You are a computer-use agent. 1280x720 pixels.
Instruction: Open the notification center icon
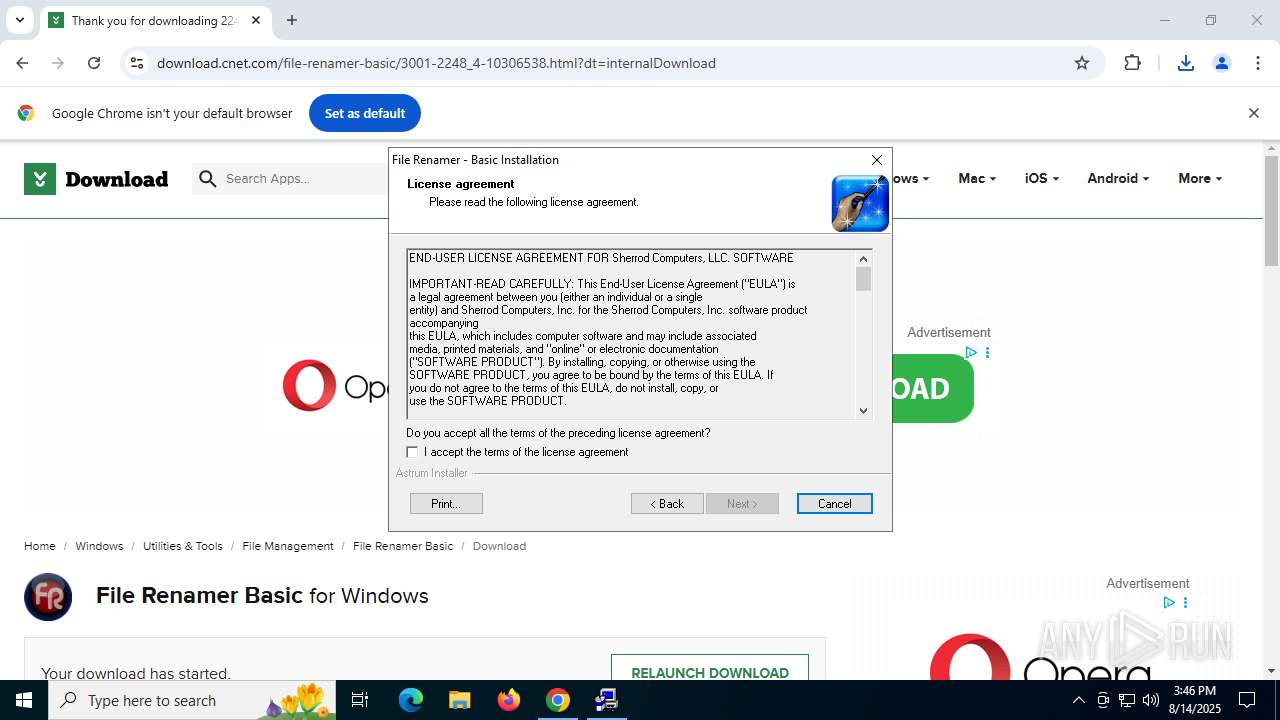[1247, 700]
